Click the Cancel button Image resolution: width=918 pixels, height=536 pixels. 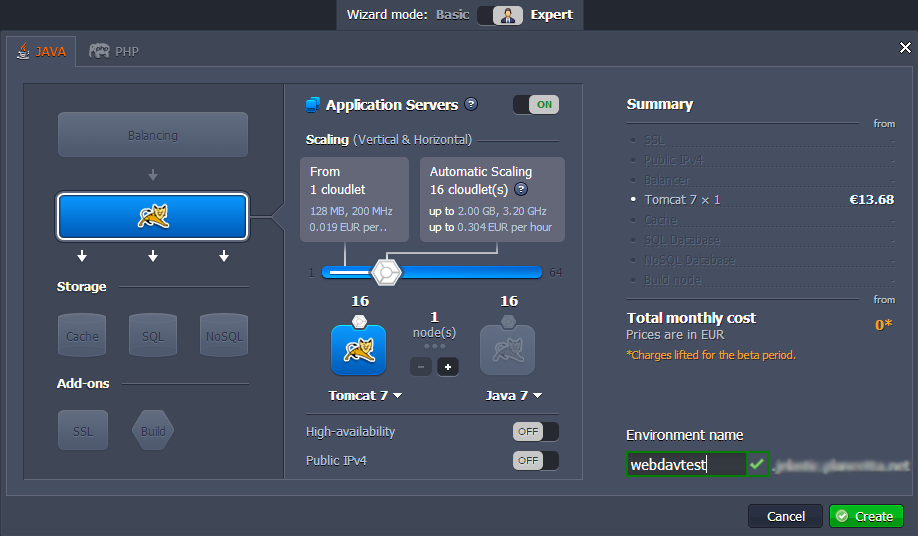coord(786,516)
